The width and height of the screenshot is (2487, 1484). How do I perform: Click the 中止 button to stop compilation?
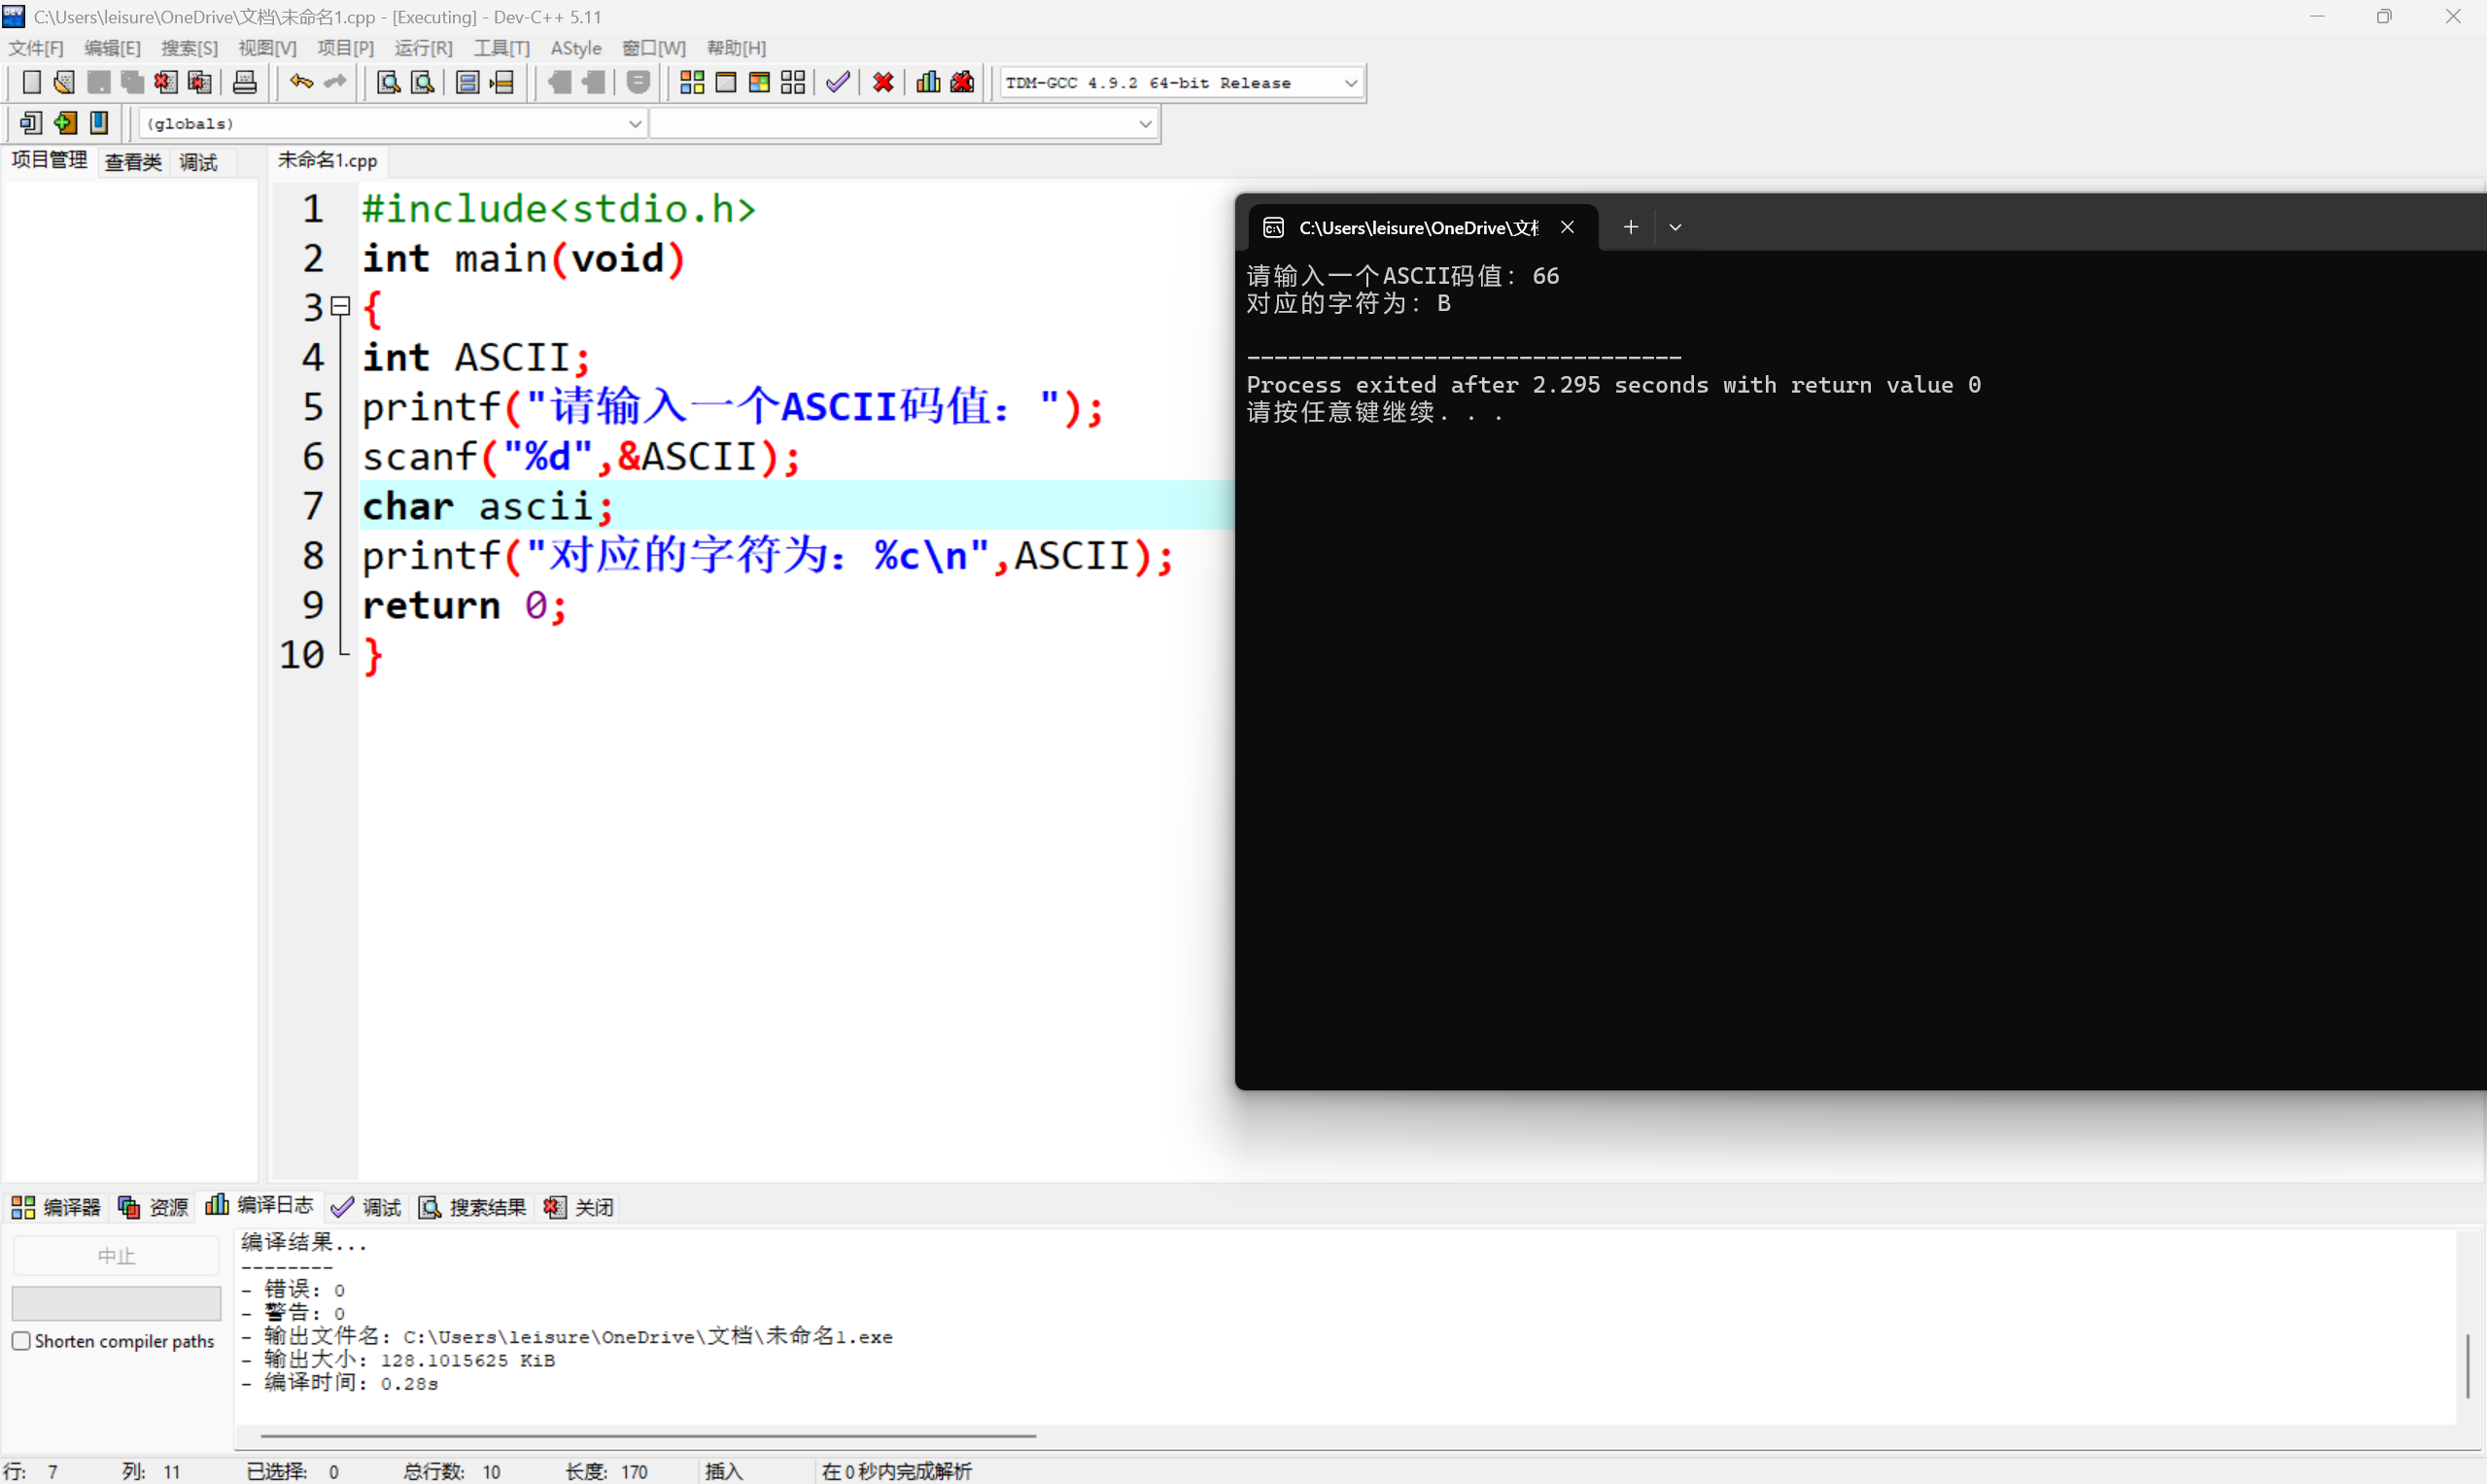pyautogui.click(x=116, y=1255)
